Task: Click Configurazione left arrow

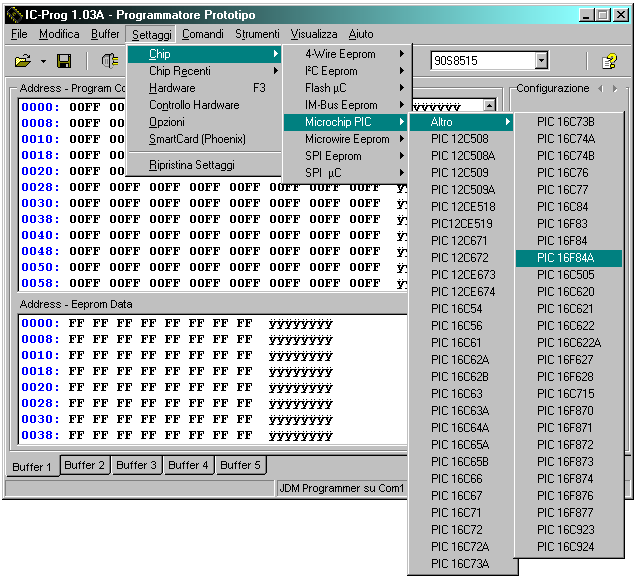Action: pos(601,89)
